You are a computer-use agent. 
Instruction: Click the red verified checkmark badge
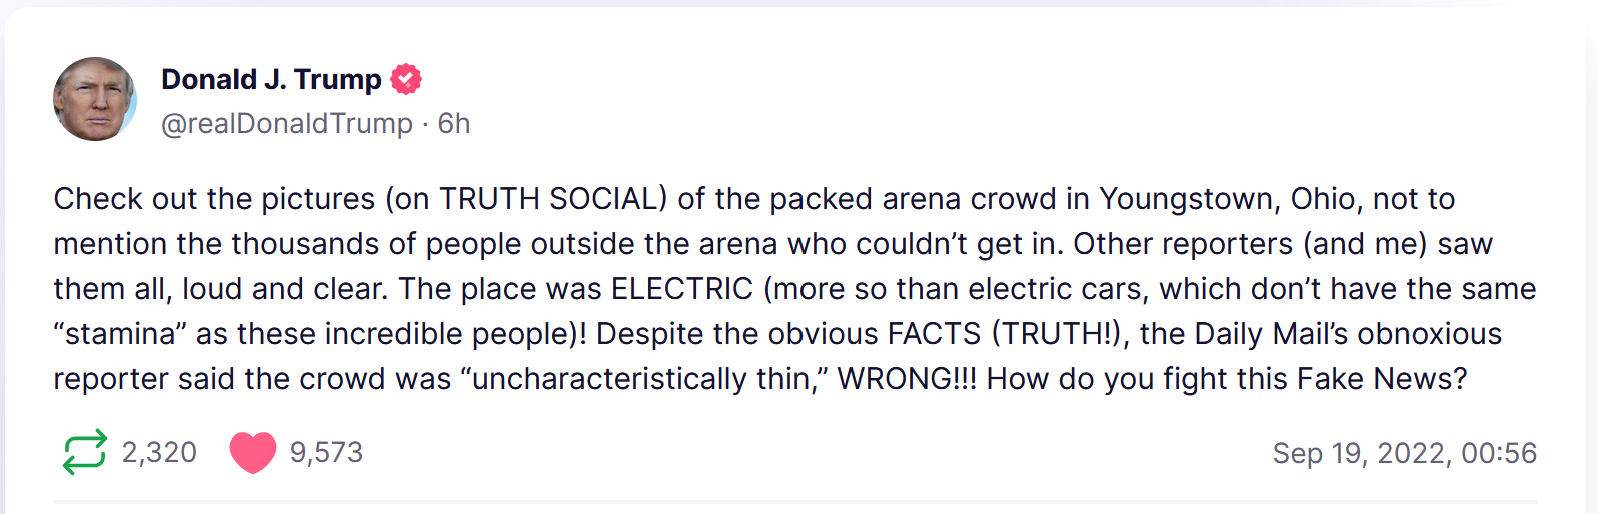(x=406, y=79)
